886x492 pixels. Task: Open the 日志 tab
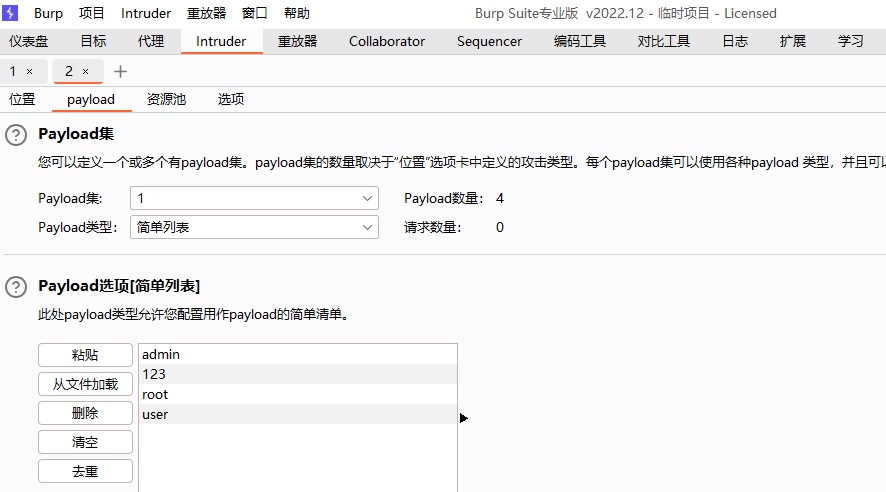pyautogui.click(x=735, y=41)
